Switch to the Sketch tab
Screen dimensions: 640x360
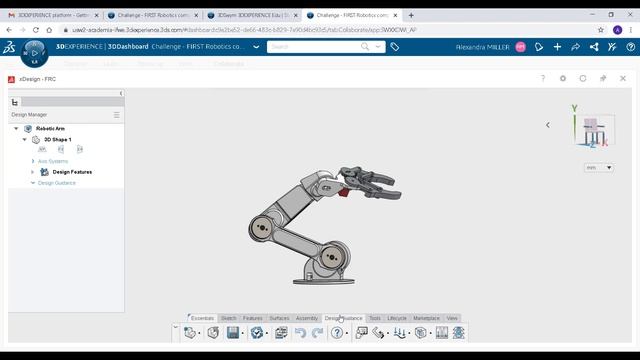click(x=228, y=318)
